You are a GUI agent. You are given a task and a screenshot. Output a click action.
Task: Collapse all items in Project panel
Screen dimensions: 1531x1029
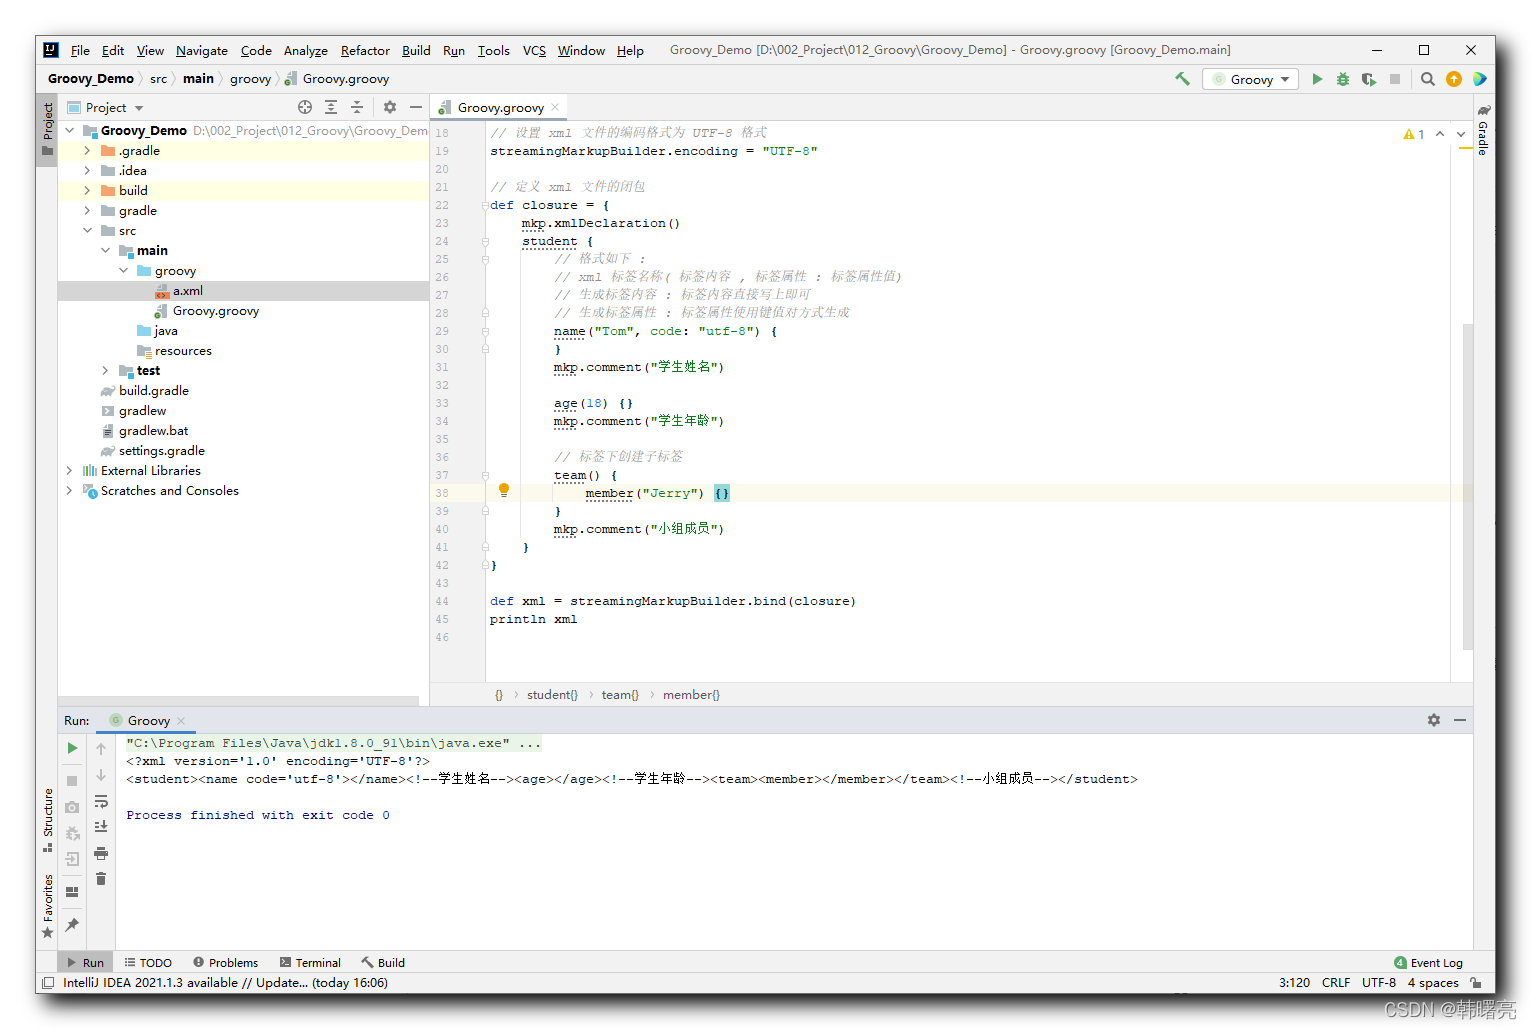(357, 107)
